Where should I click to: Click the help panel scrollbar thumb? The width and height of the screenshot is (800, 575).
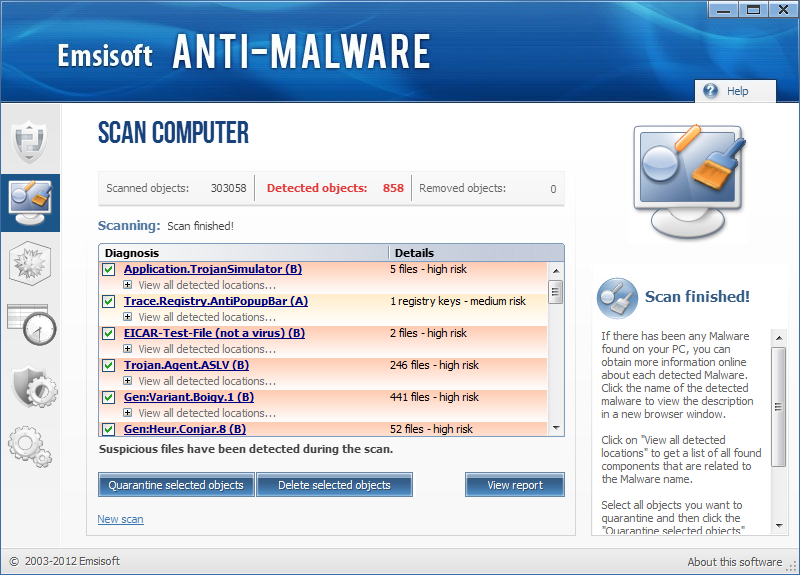coord(779,407)
